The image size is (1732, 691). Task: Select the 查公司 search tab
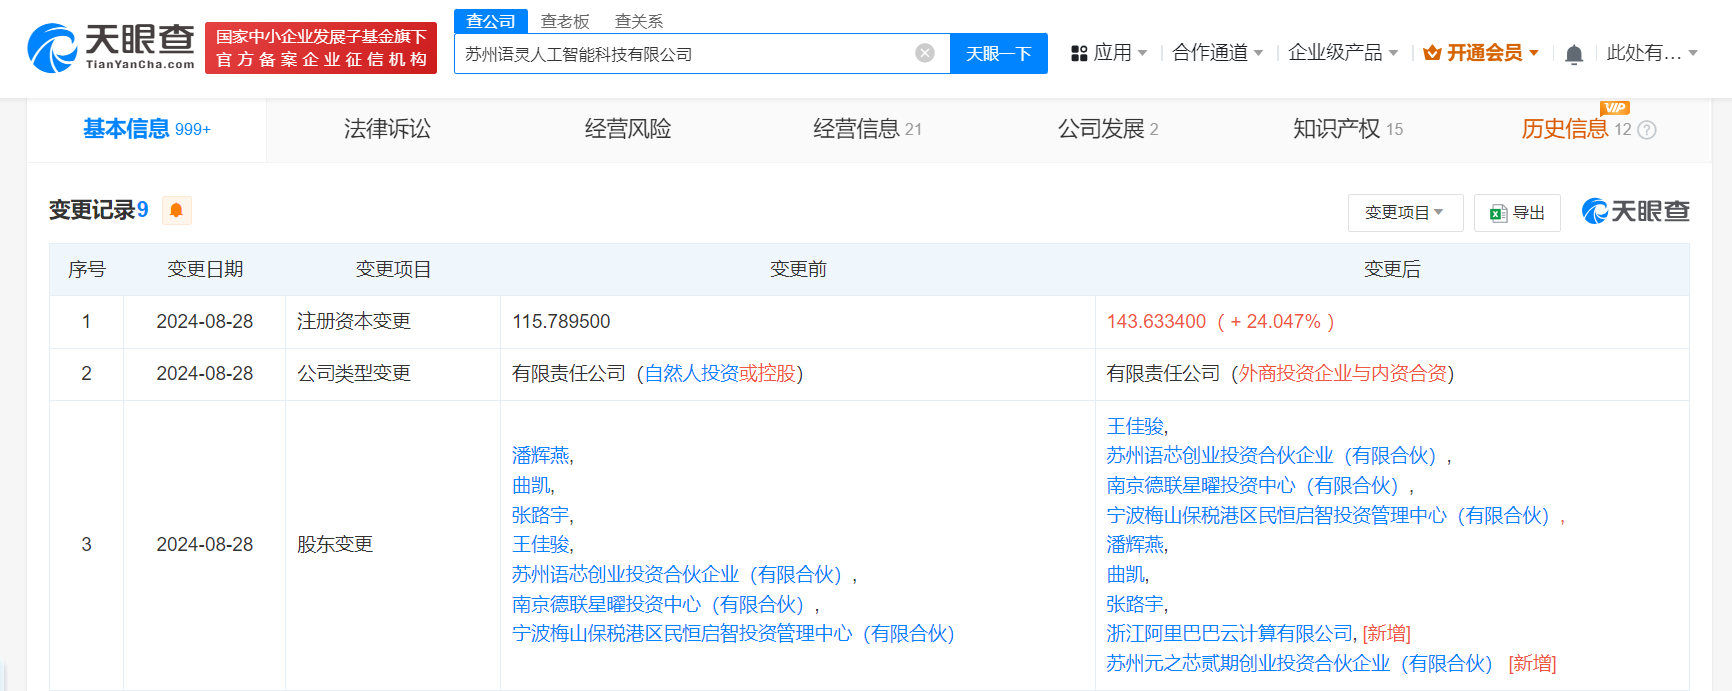tap(491, 21)
